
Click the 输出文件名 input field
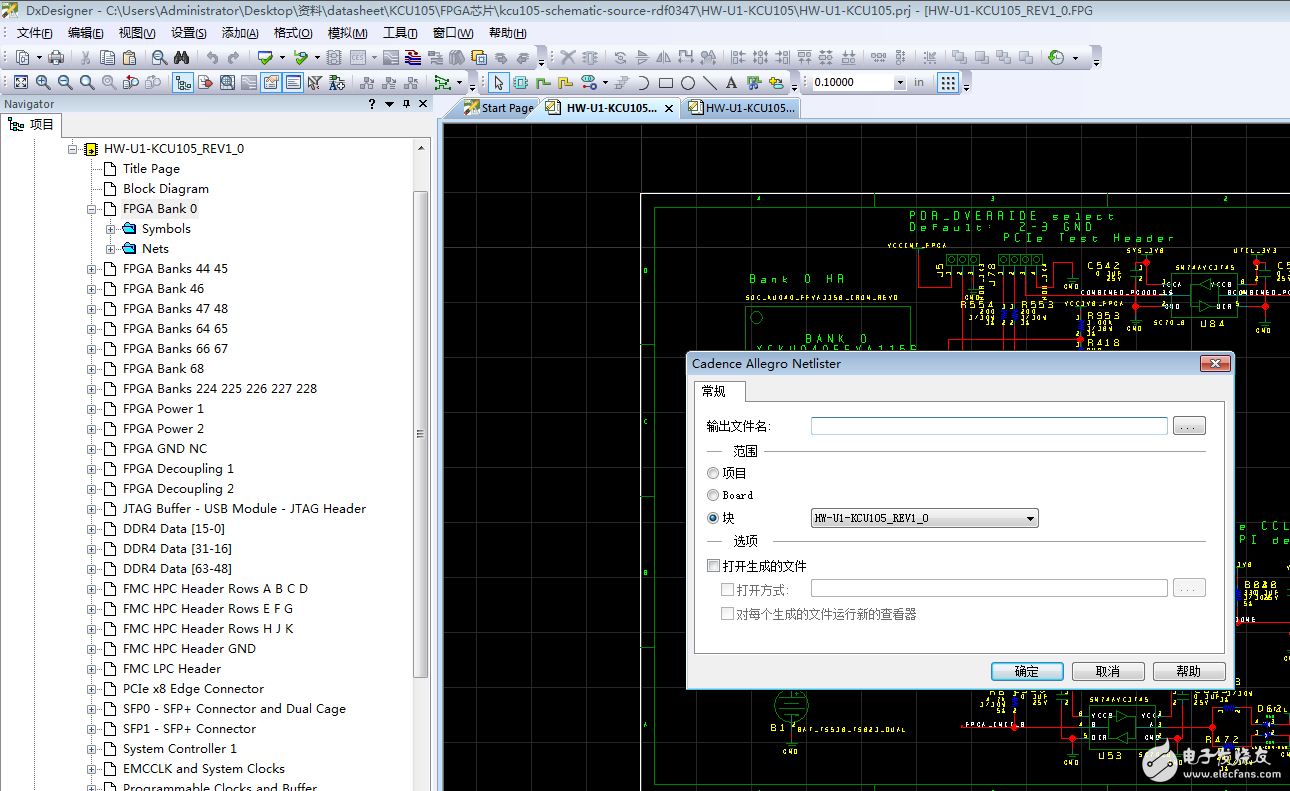click(x=989, y=426)
